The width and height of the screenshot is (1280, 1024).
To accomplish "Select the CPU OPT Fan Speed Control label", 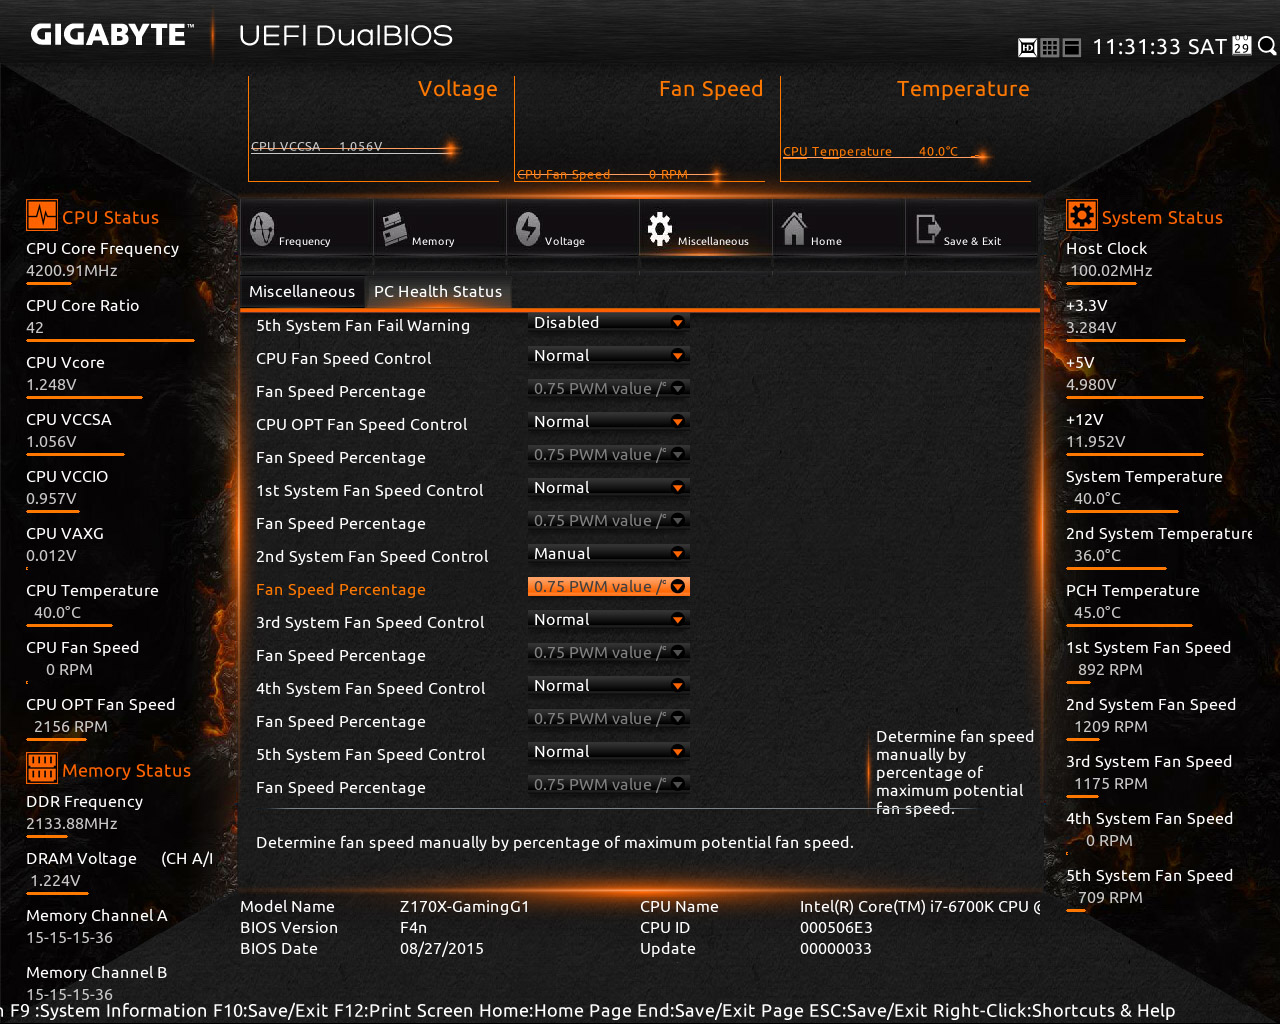I will coord(362,424).
